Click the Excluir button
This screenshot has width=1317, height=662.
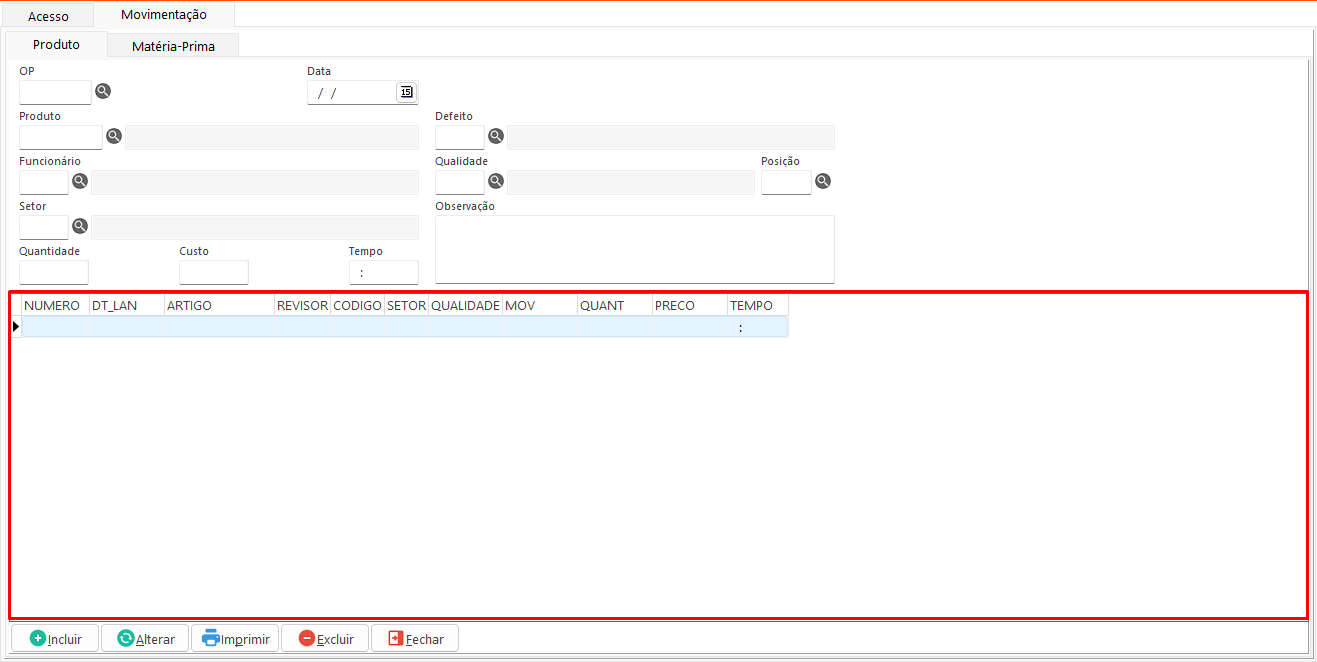[x=325, y=639]
